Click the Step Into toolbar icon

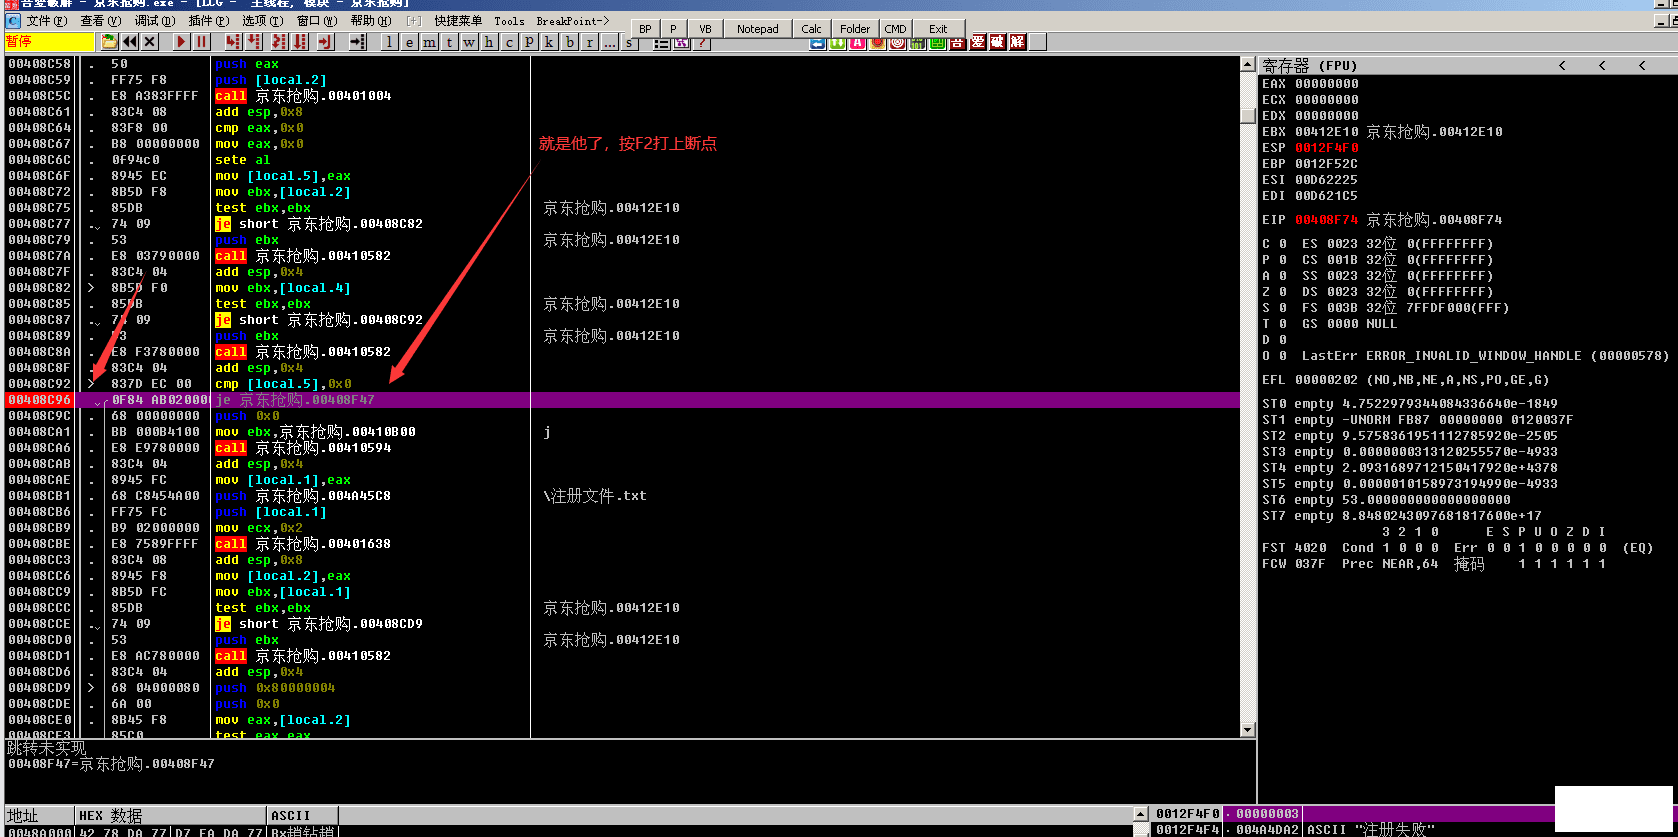(233, 42)
